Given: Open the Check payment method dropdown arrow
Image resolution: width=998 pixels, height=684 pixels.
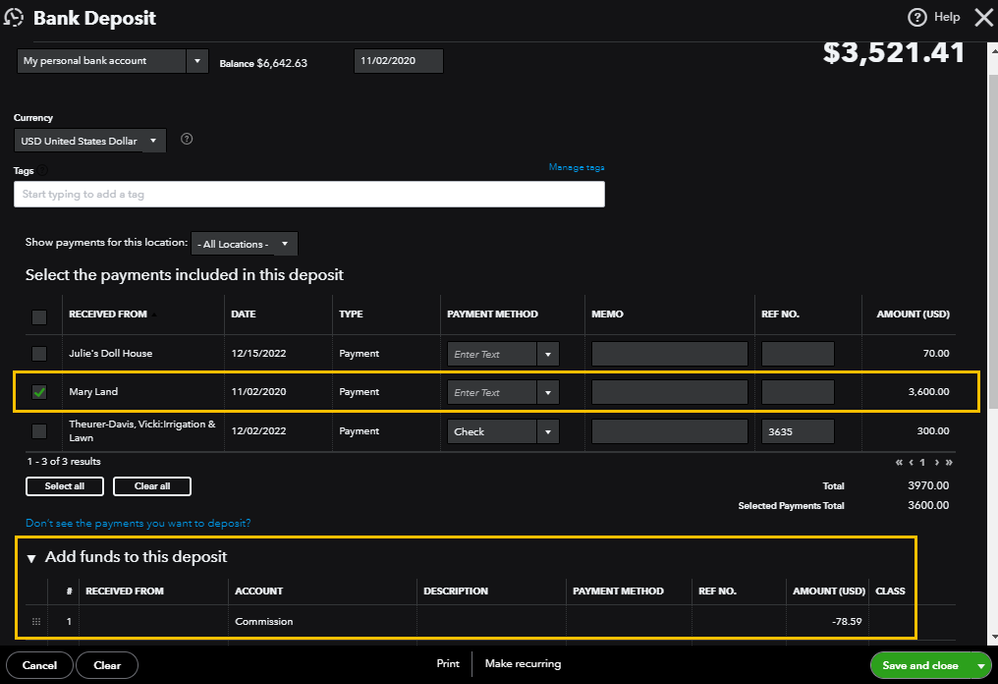Looking at the screenshot, I should [548, 431].
